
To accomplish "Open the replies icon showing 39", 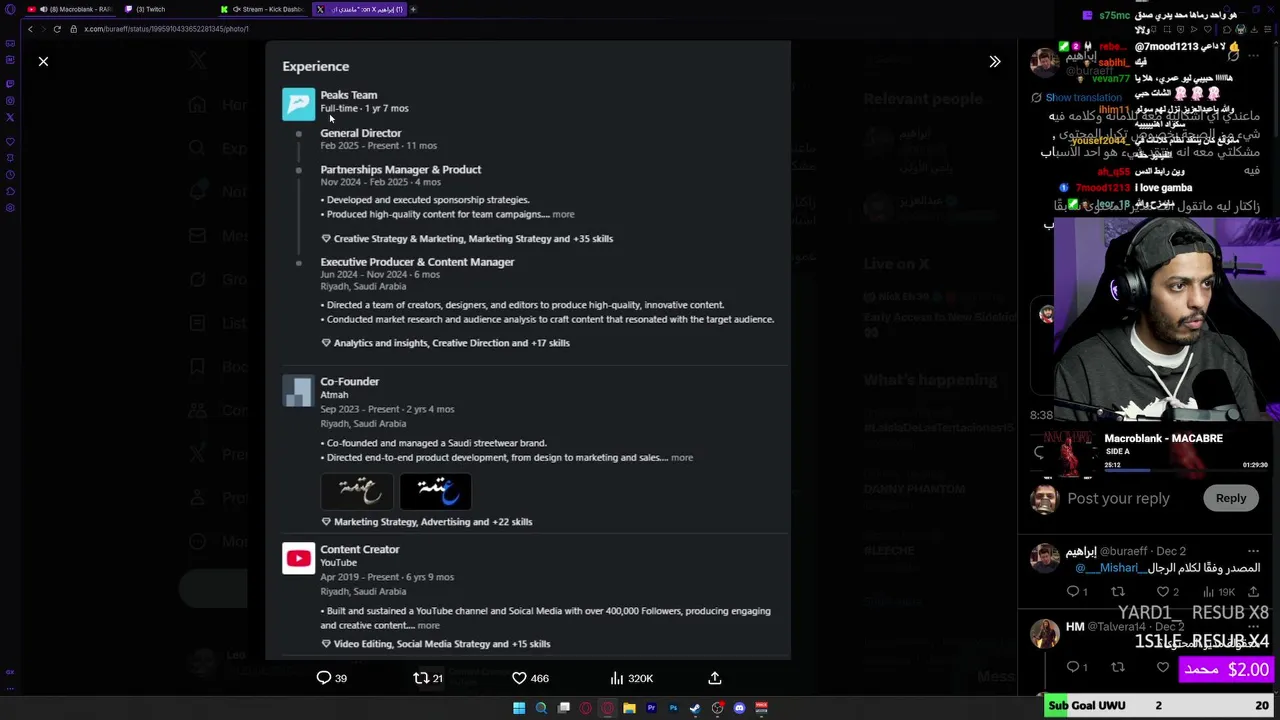I will coord(331,678).
